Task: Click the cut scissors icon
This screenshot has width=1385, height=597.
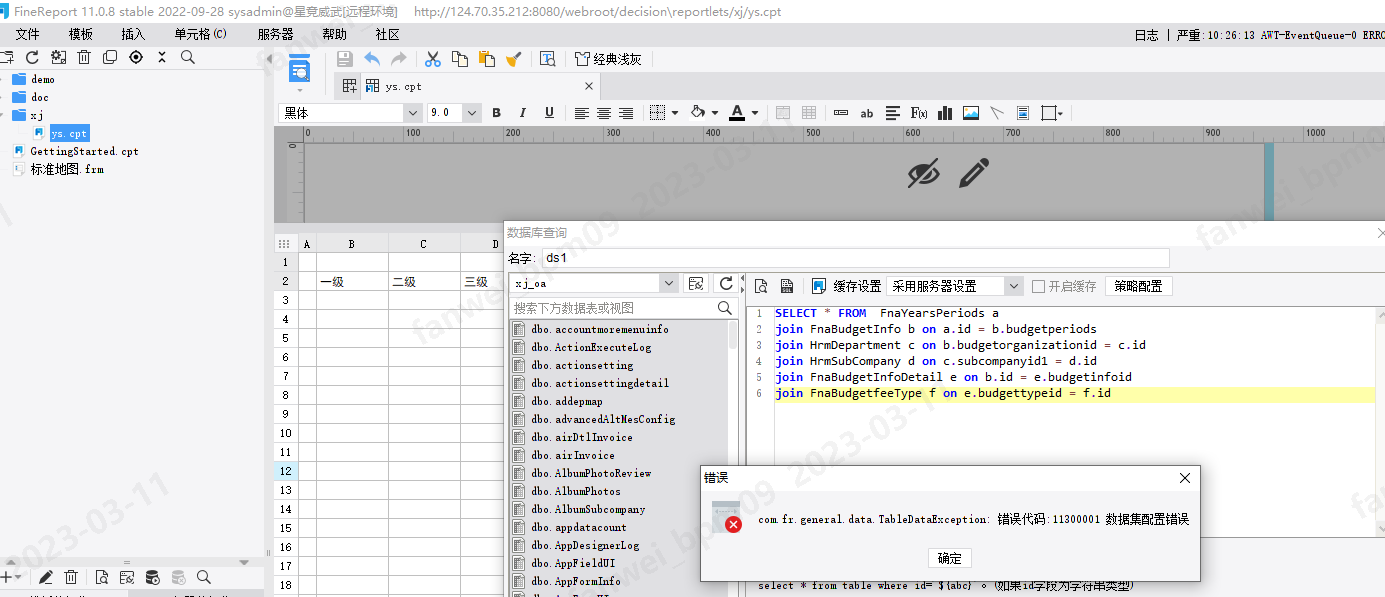Action: 433,59
